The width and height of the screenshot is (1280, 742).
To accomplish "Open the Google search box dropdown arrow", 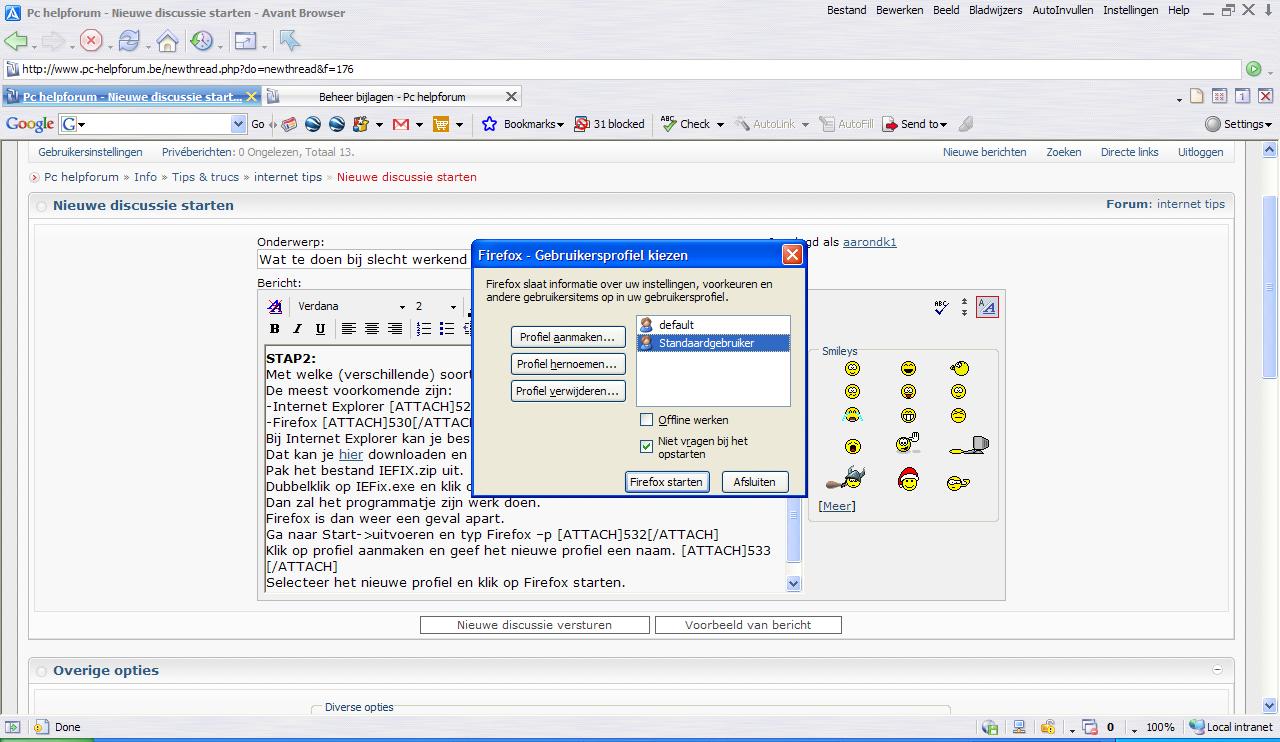I will [238, 124].
